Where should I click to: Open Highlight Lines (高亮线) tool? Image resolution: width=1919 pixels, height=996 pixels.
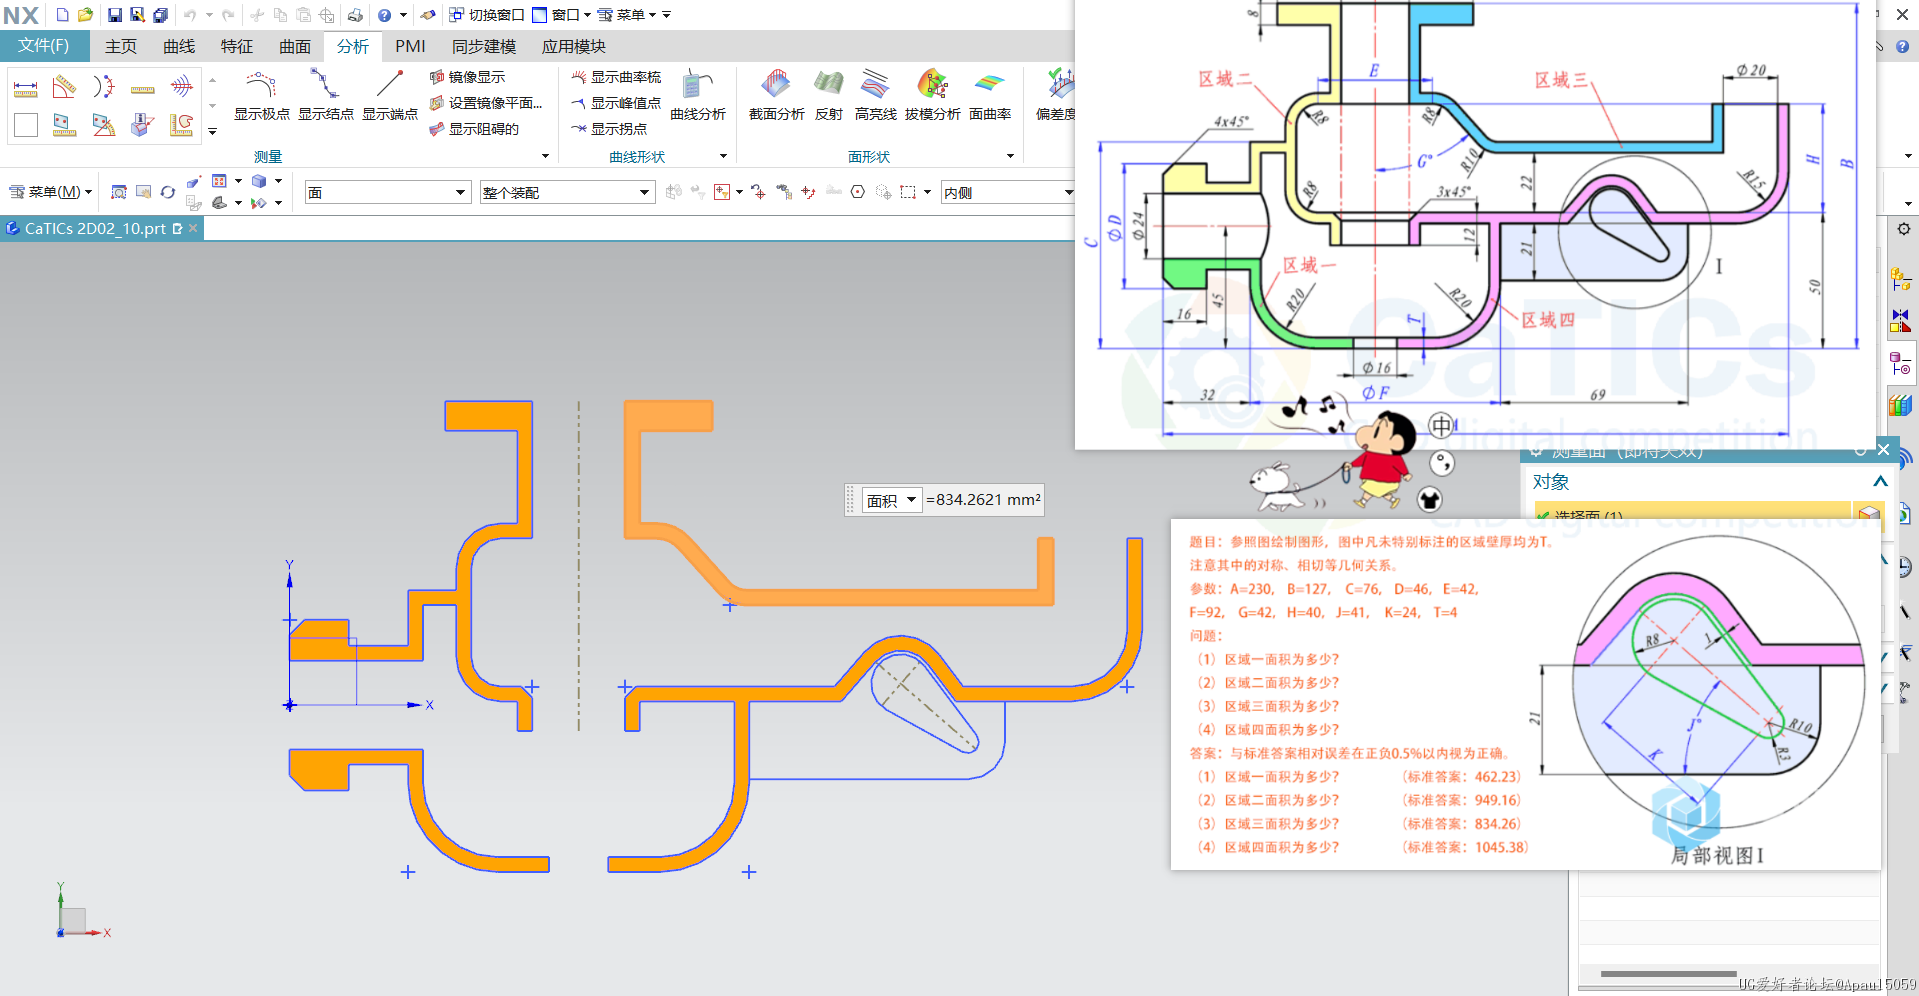[875, 97]
